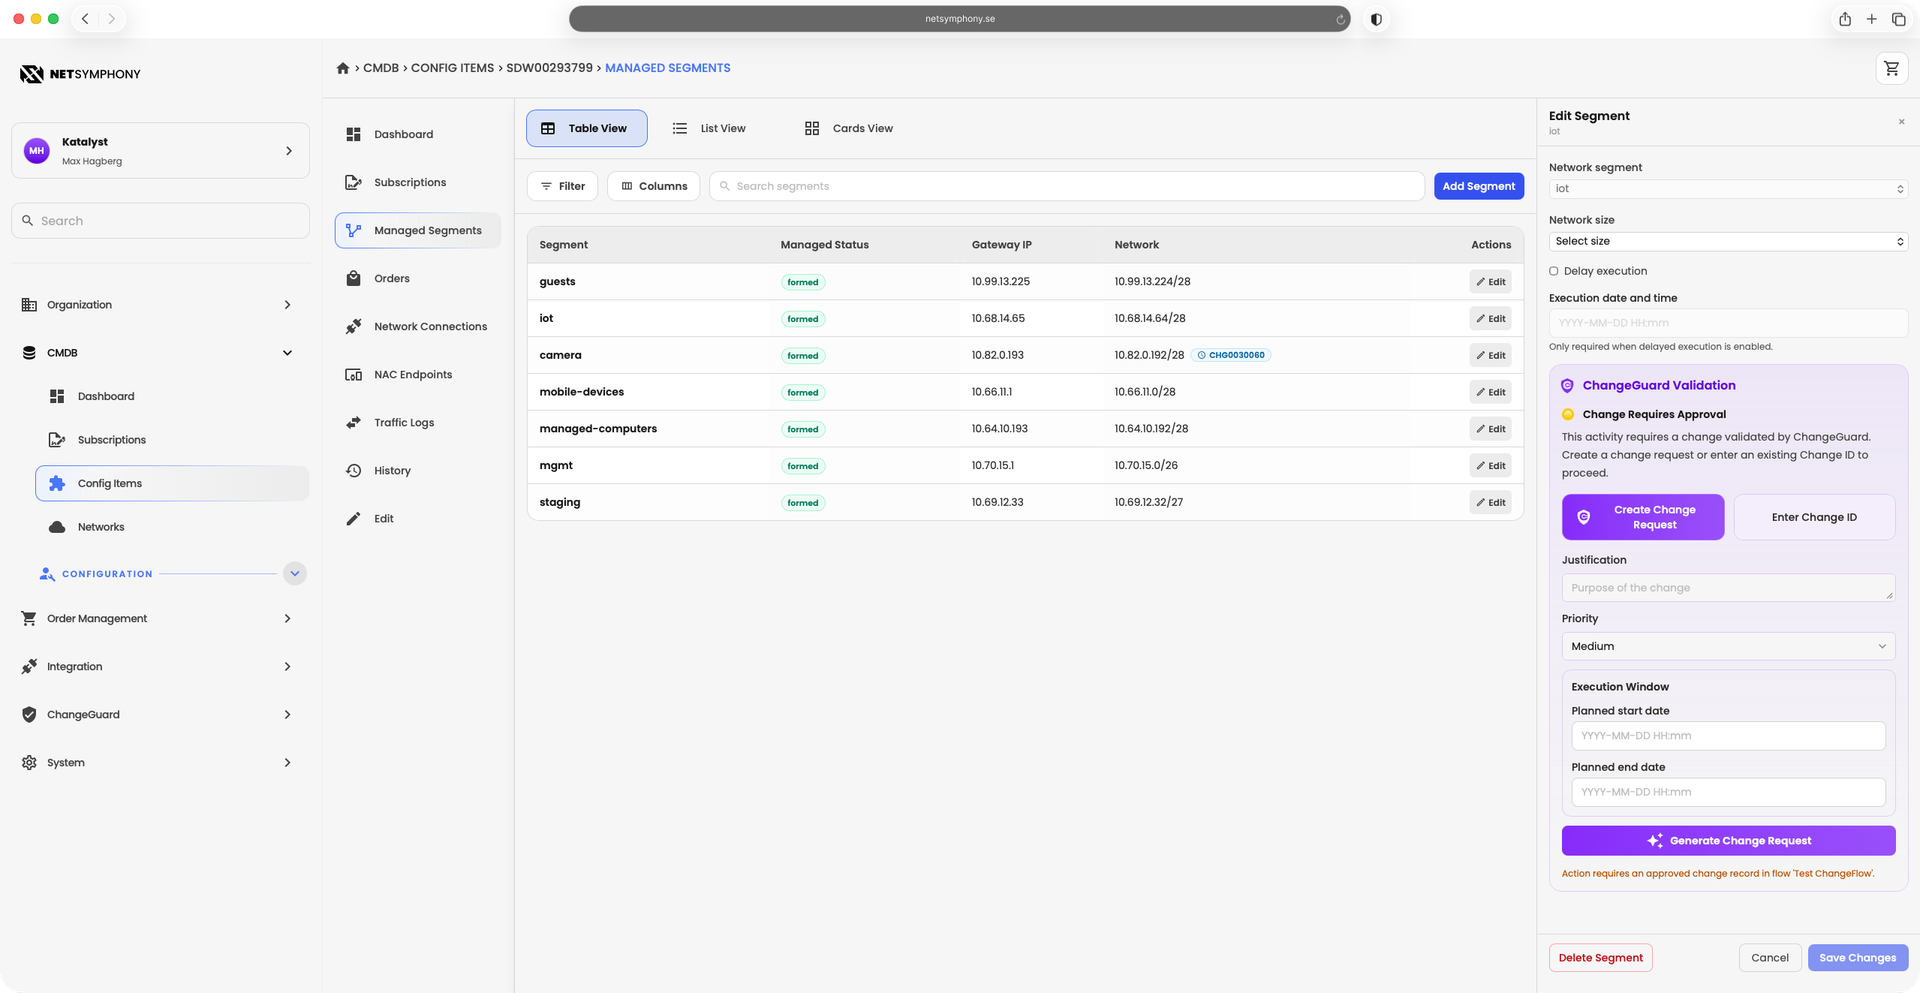Open the Network size select

1728,241
